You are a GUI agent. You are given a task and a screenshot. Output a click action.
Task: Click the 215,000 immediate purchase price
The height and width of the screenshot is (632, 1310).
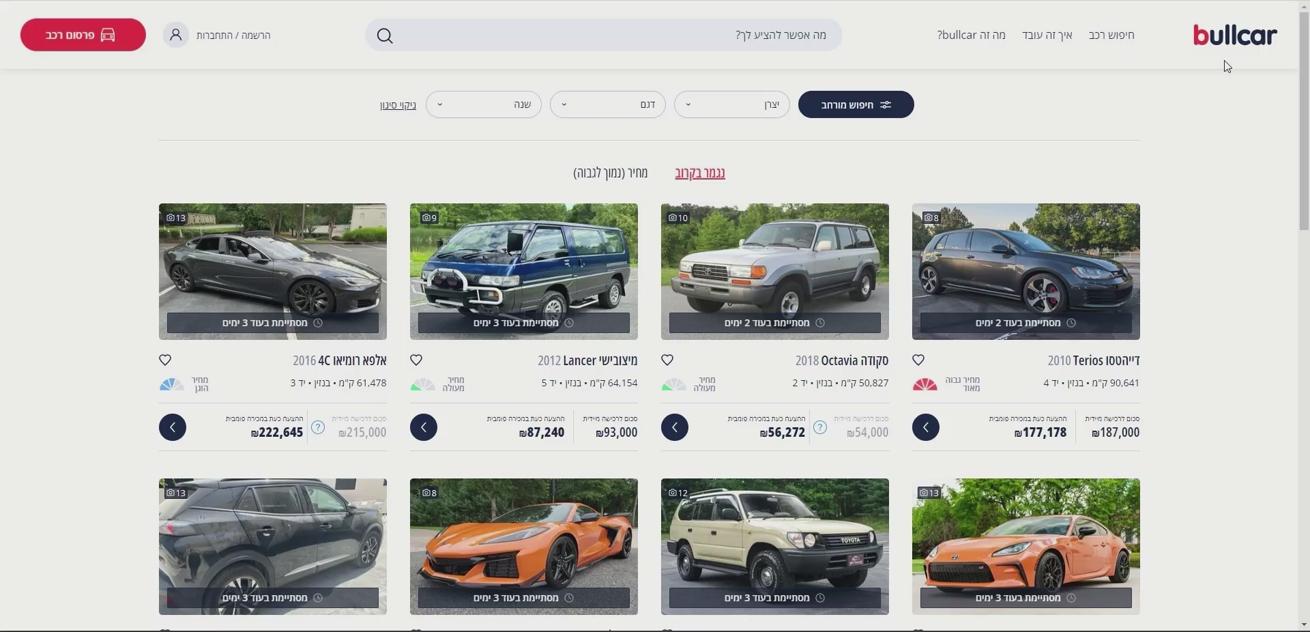coord(362,433)
